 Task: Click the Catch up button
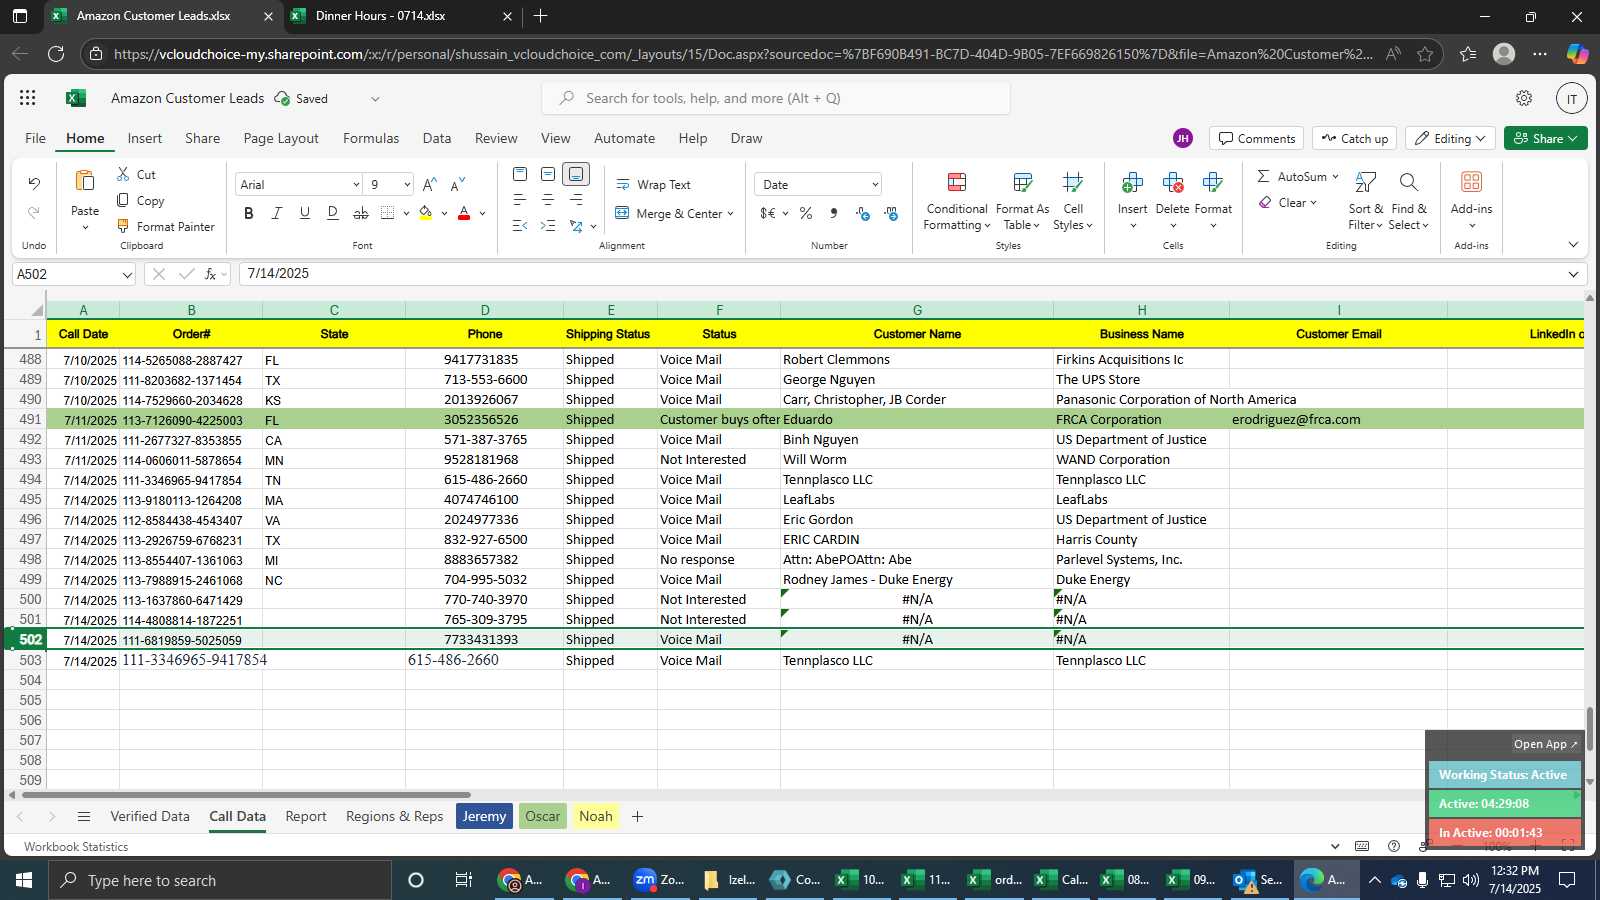pyautogui.click(x=1355, y=138)
